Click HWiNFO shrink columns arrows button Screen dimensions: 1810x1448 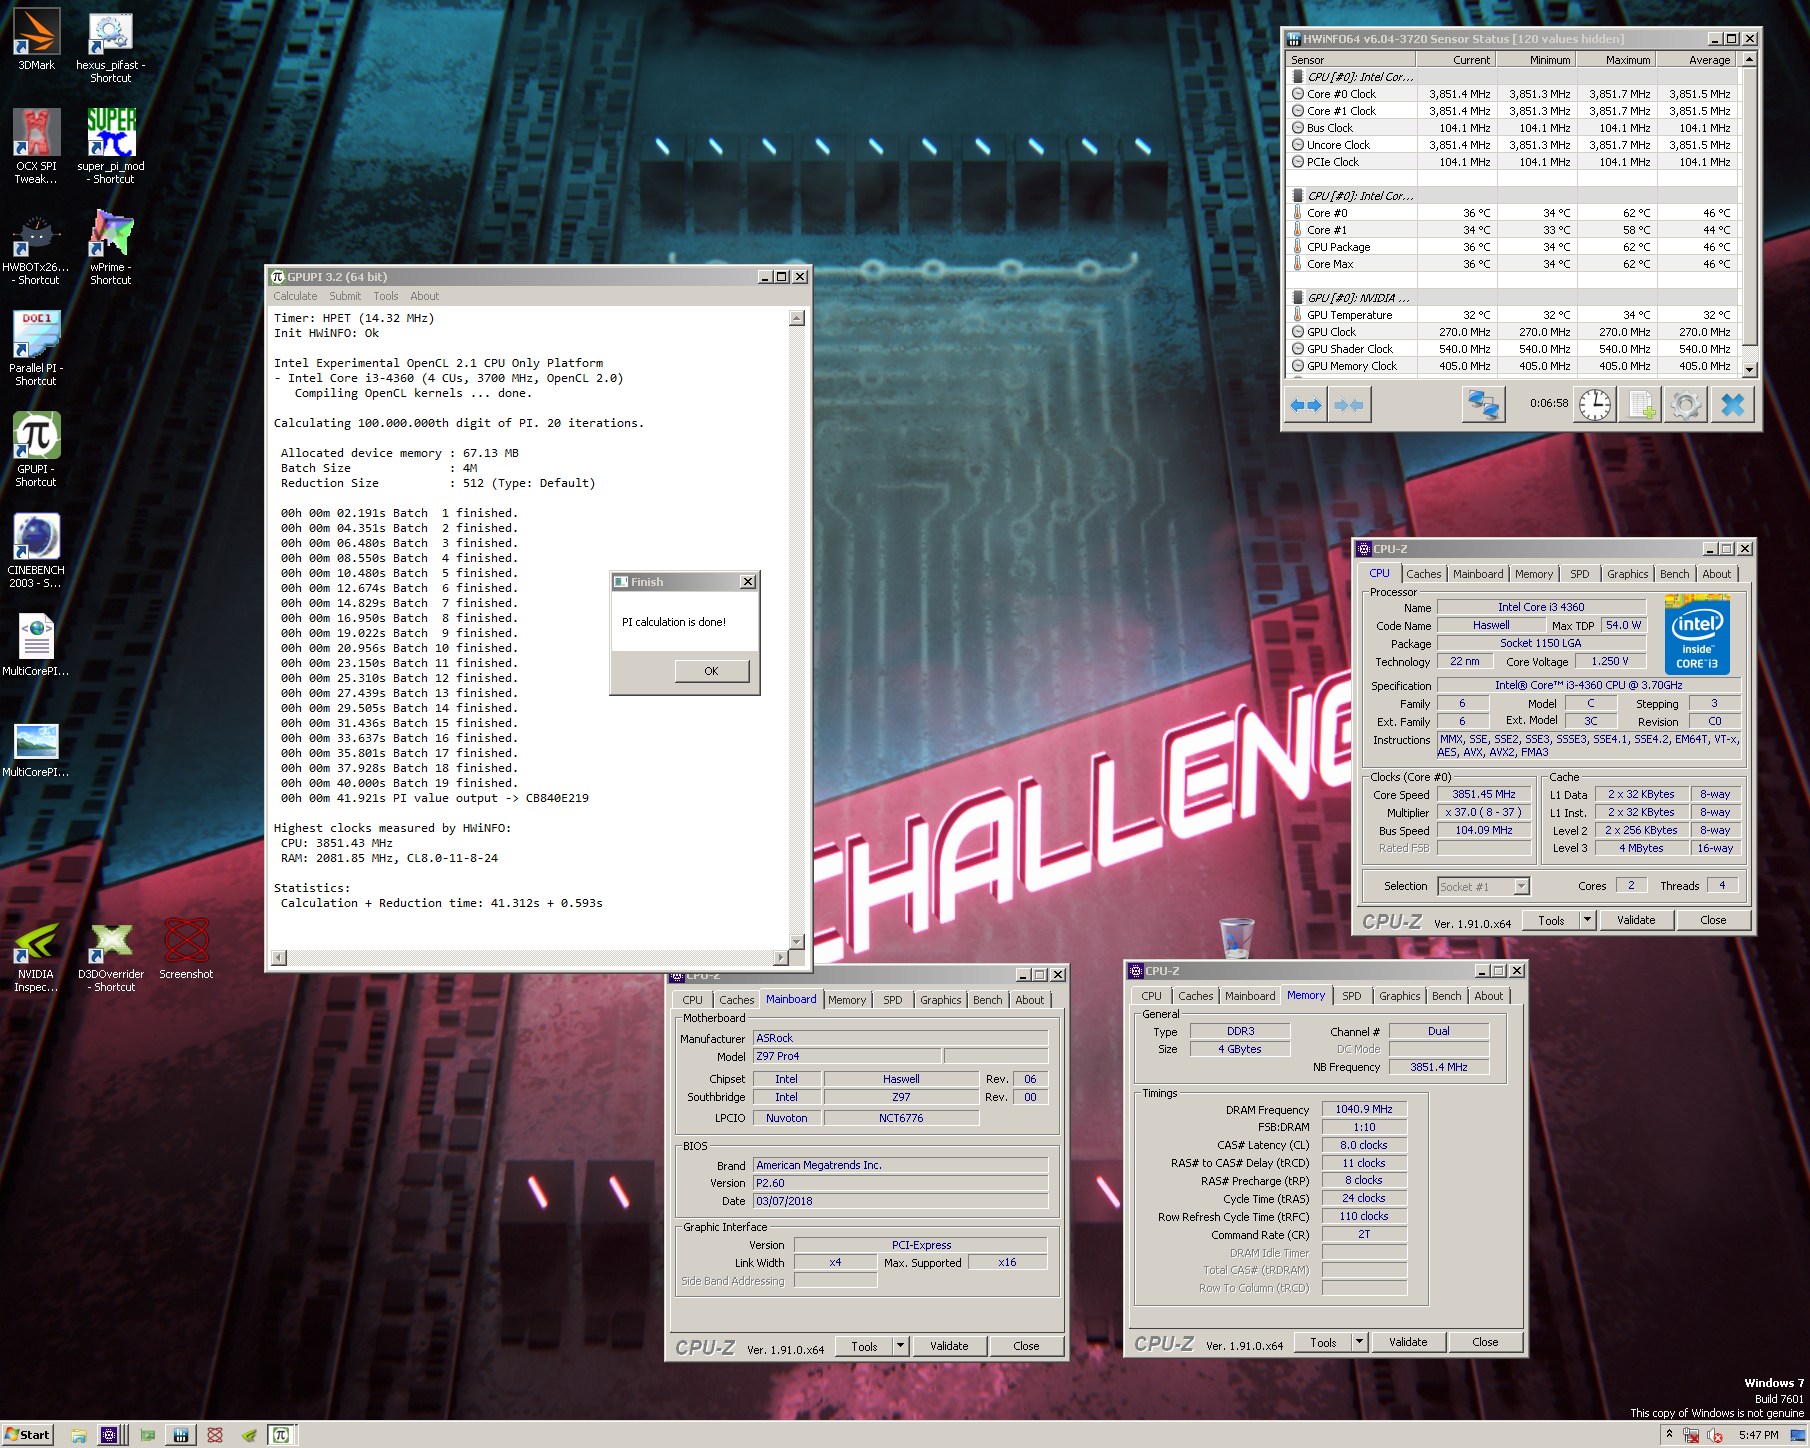1348,405
